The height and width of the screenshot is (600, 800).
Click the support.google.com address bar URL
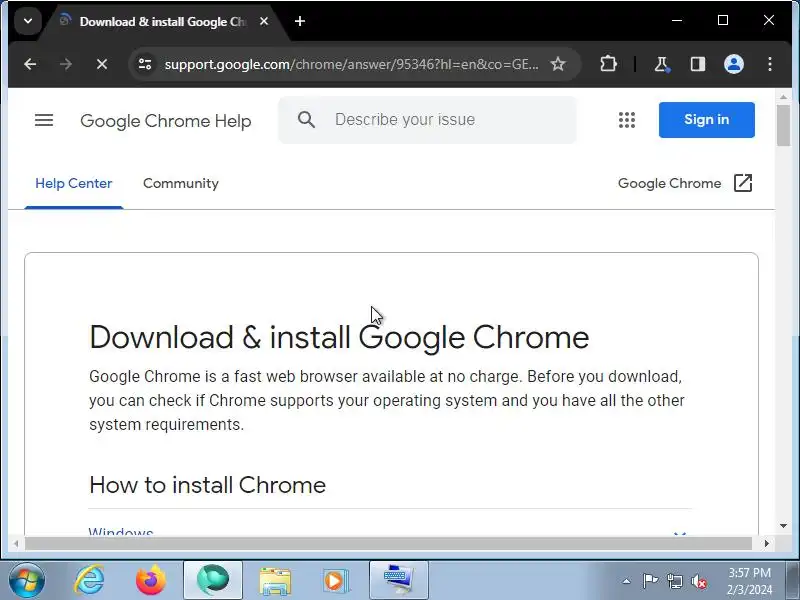351,64
